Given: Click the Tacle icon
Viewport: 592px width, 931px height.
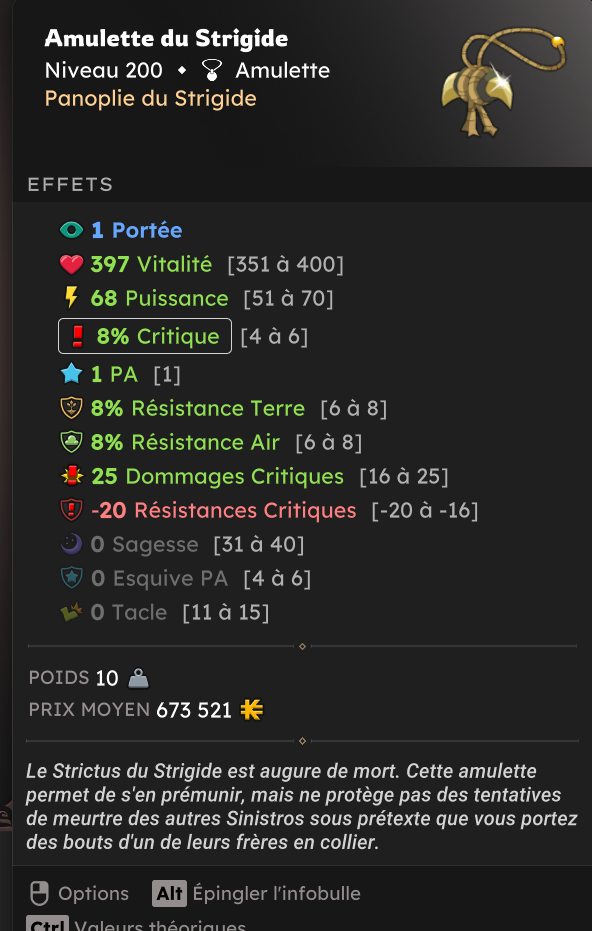Looking at the screenshot, I should [72, 612].
